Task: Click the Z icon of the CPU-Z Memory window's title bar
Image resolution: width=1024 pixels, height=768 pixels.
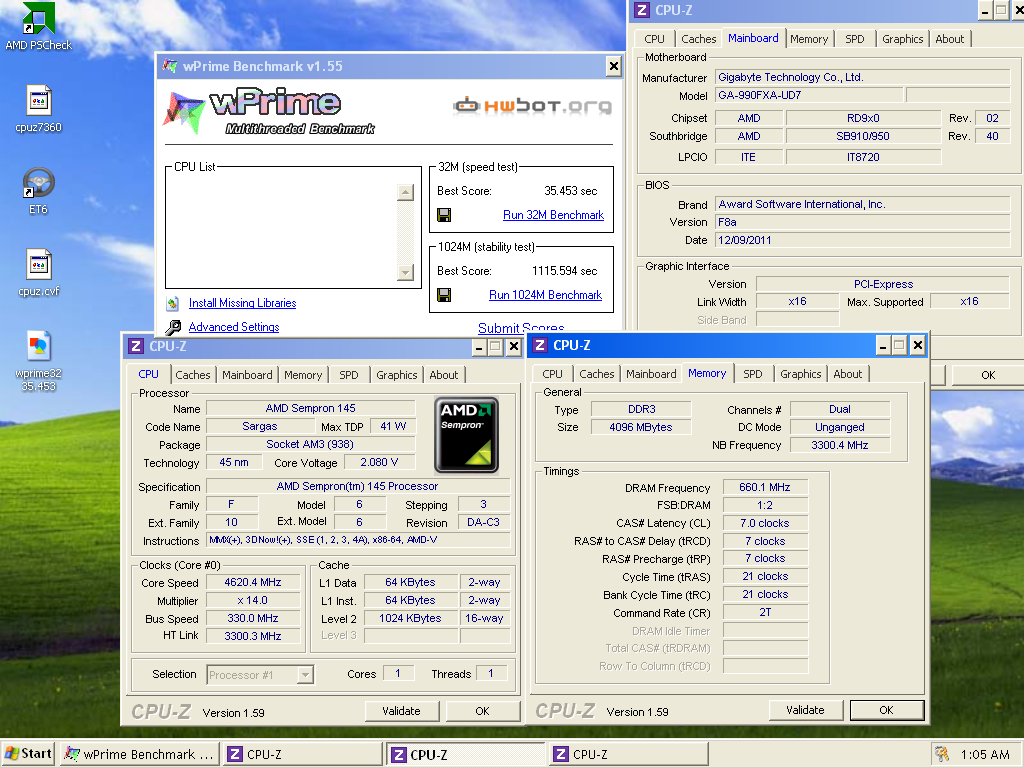Action: click(540, 345)
